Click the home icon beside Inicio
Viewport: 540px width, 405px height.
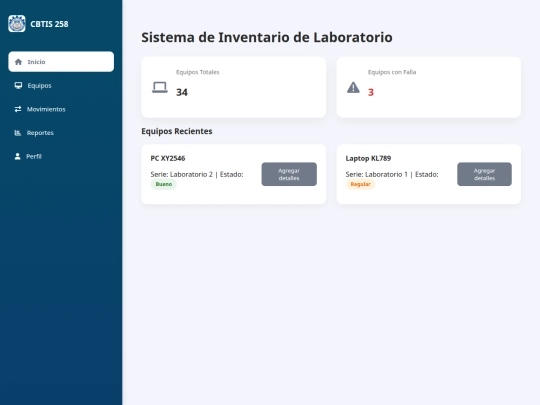coord(18,62)
